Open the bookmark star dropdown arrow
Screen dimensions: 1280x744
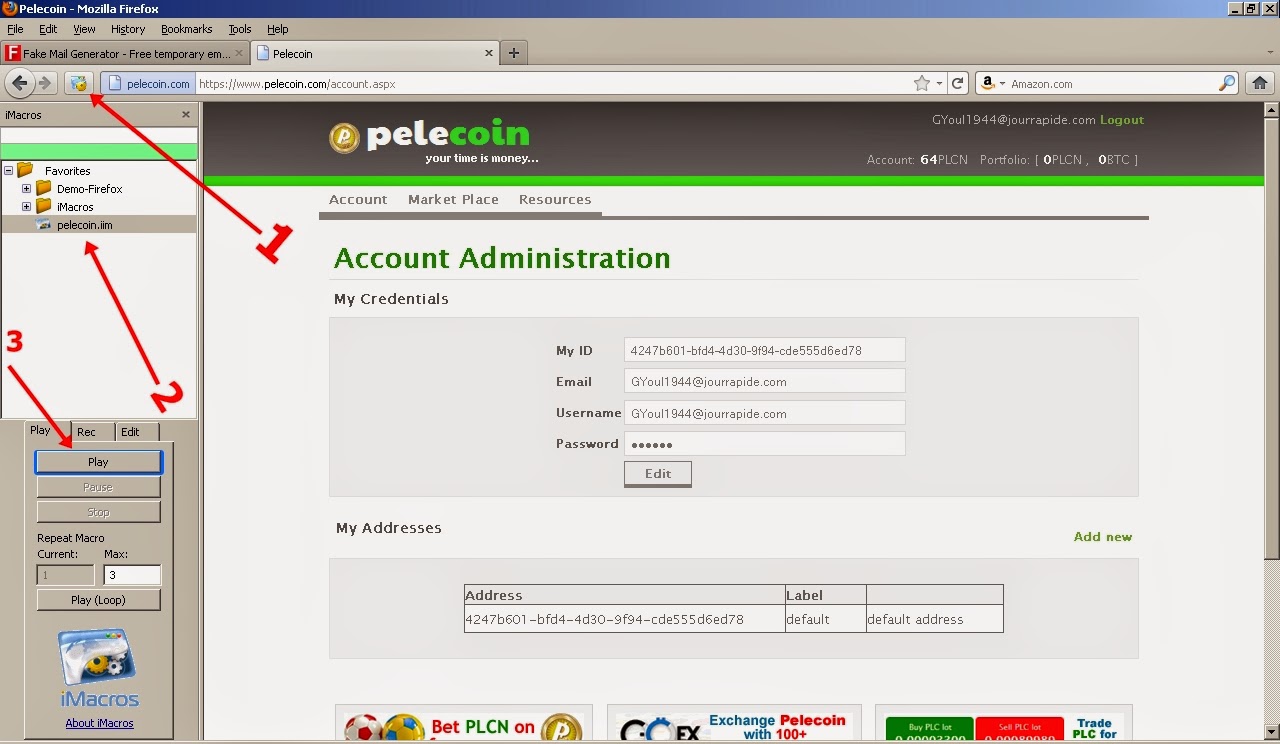(939, 84)
